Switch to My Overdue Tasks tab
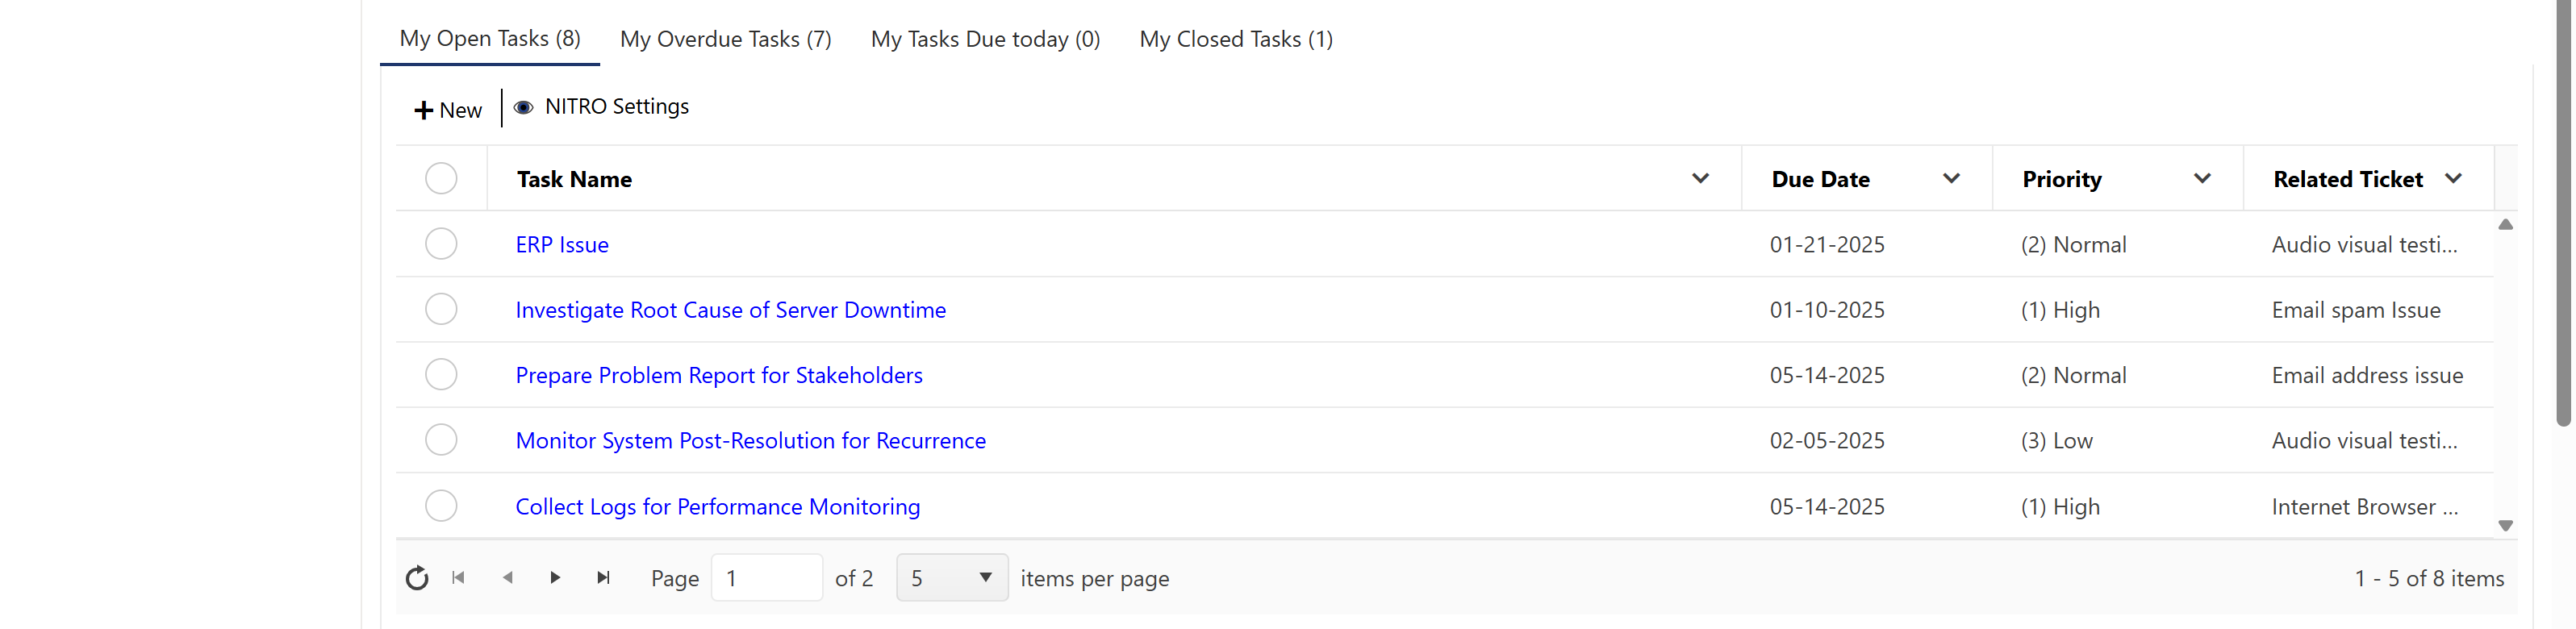The image size is (2576, 629). [725, 39]
